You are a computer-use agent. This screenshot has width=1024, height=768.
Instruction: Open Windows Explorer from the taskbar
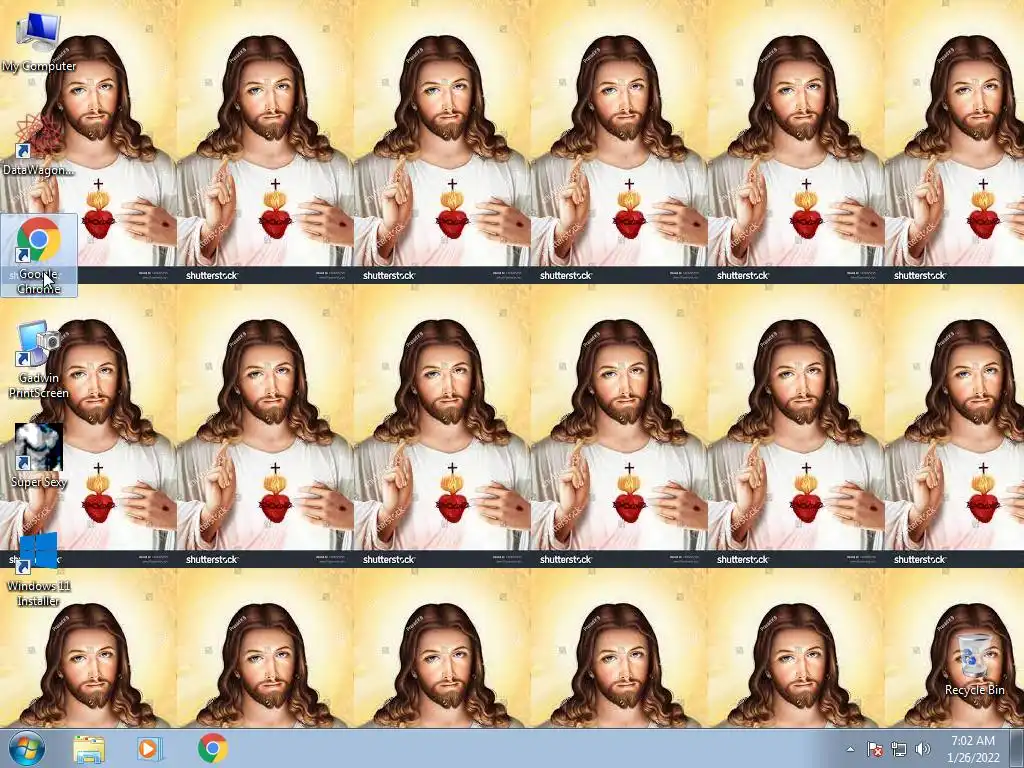click(x=89, y=748)
